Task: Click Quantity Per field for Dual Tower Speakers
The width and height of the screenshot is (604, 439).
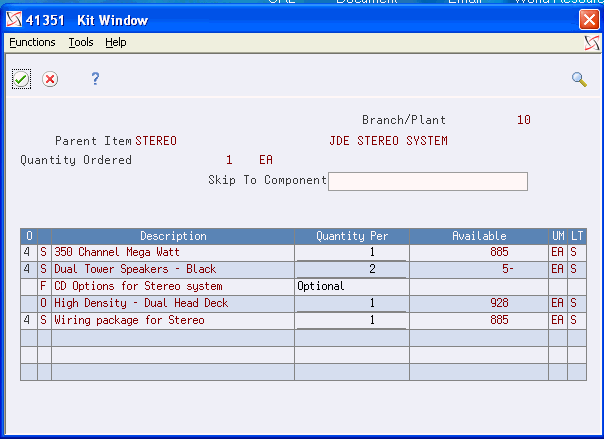Action: (x=351, y=270)
